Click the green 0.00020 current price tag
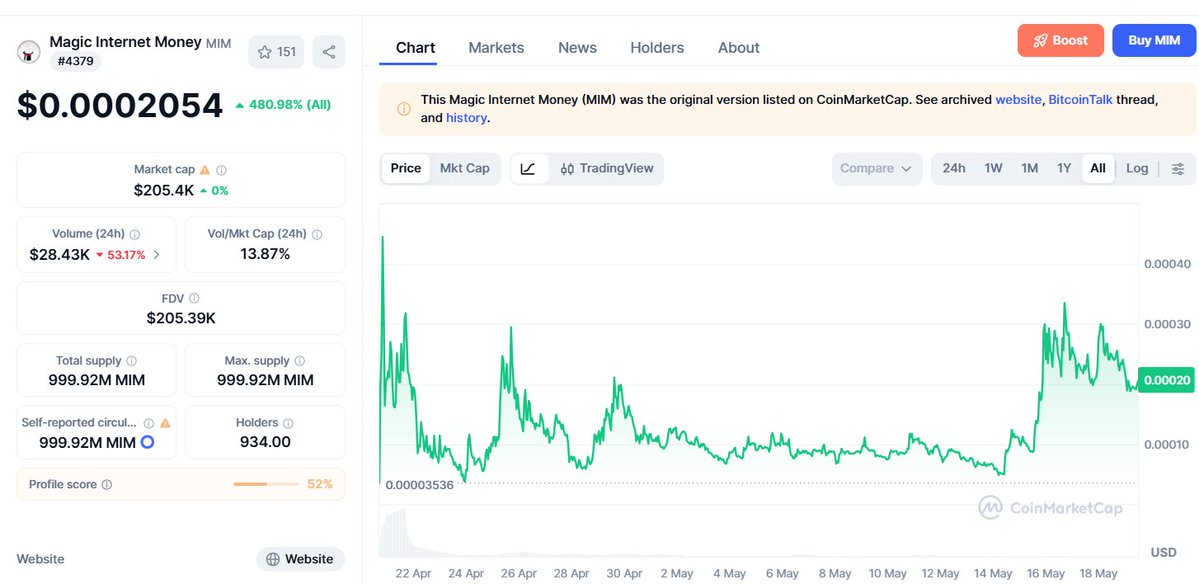1199x584 pixels. [1166, 380]
